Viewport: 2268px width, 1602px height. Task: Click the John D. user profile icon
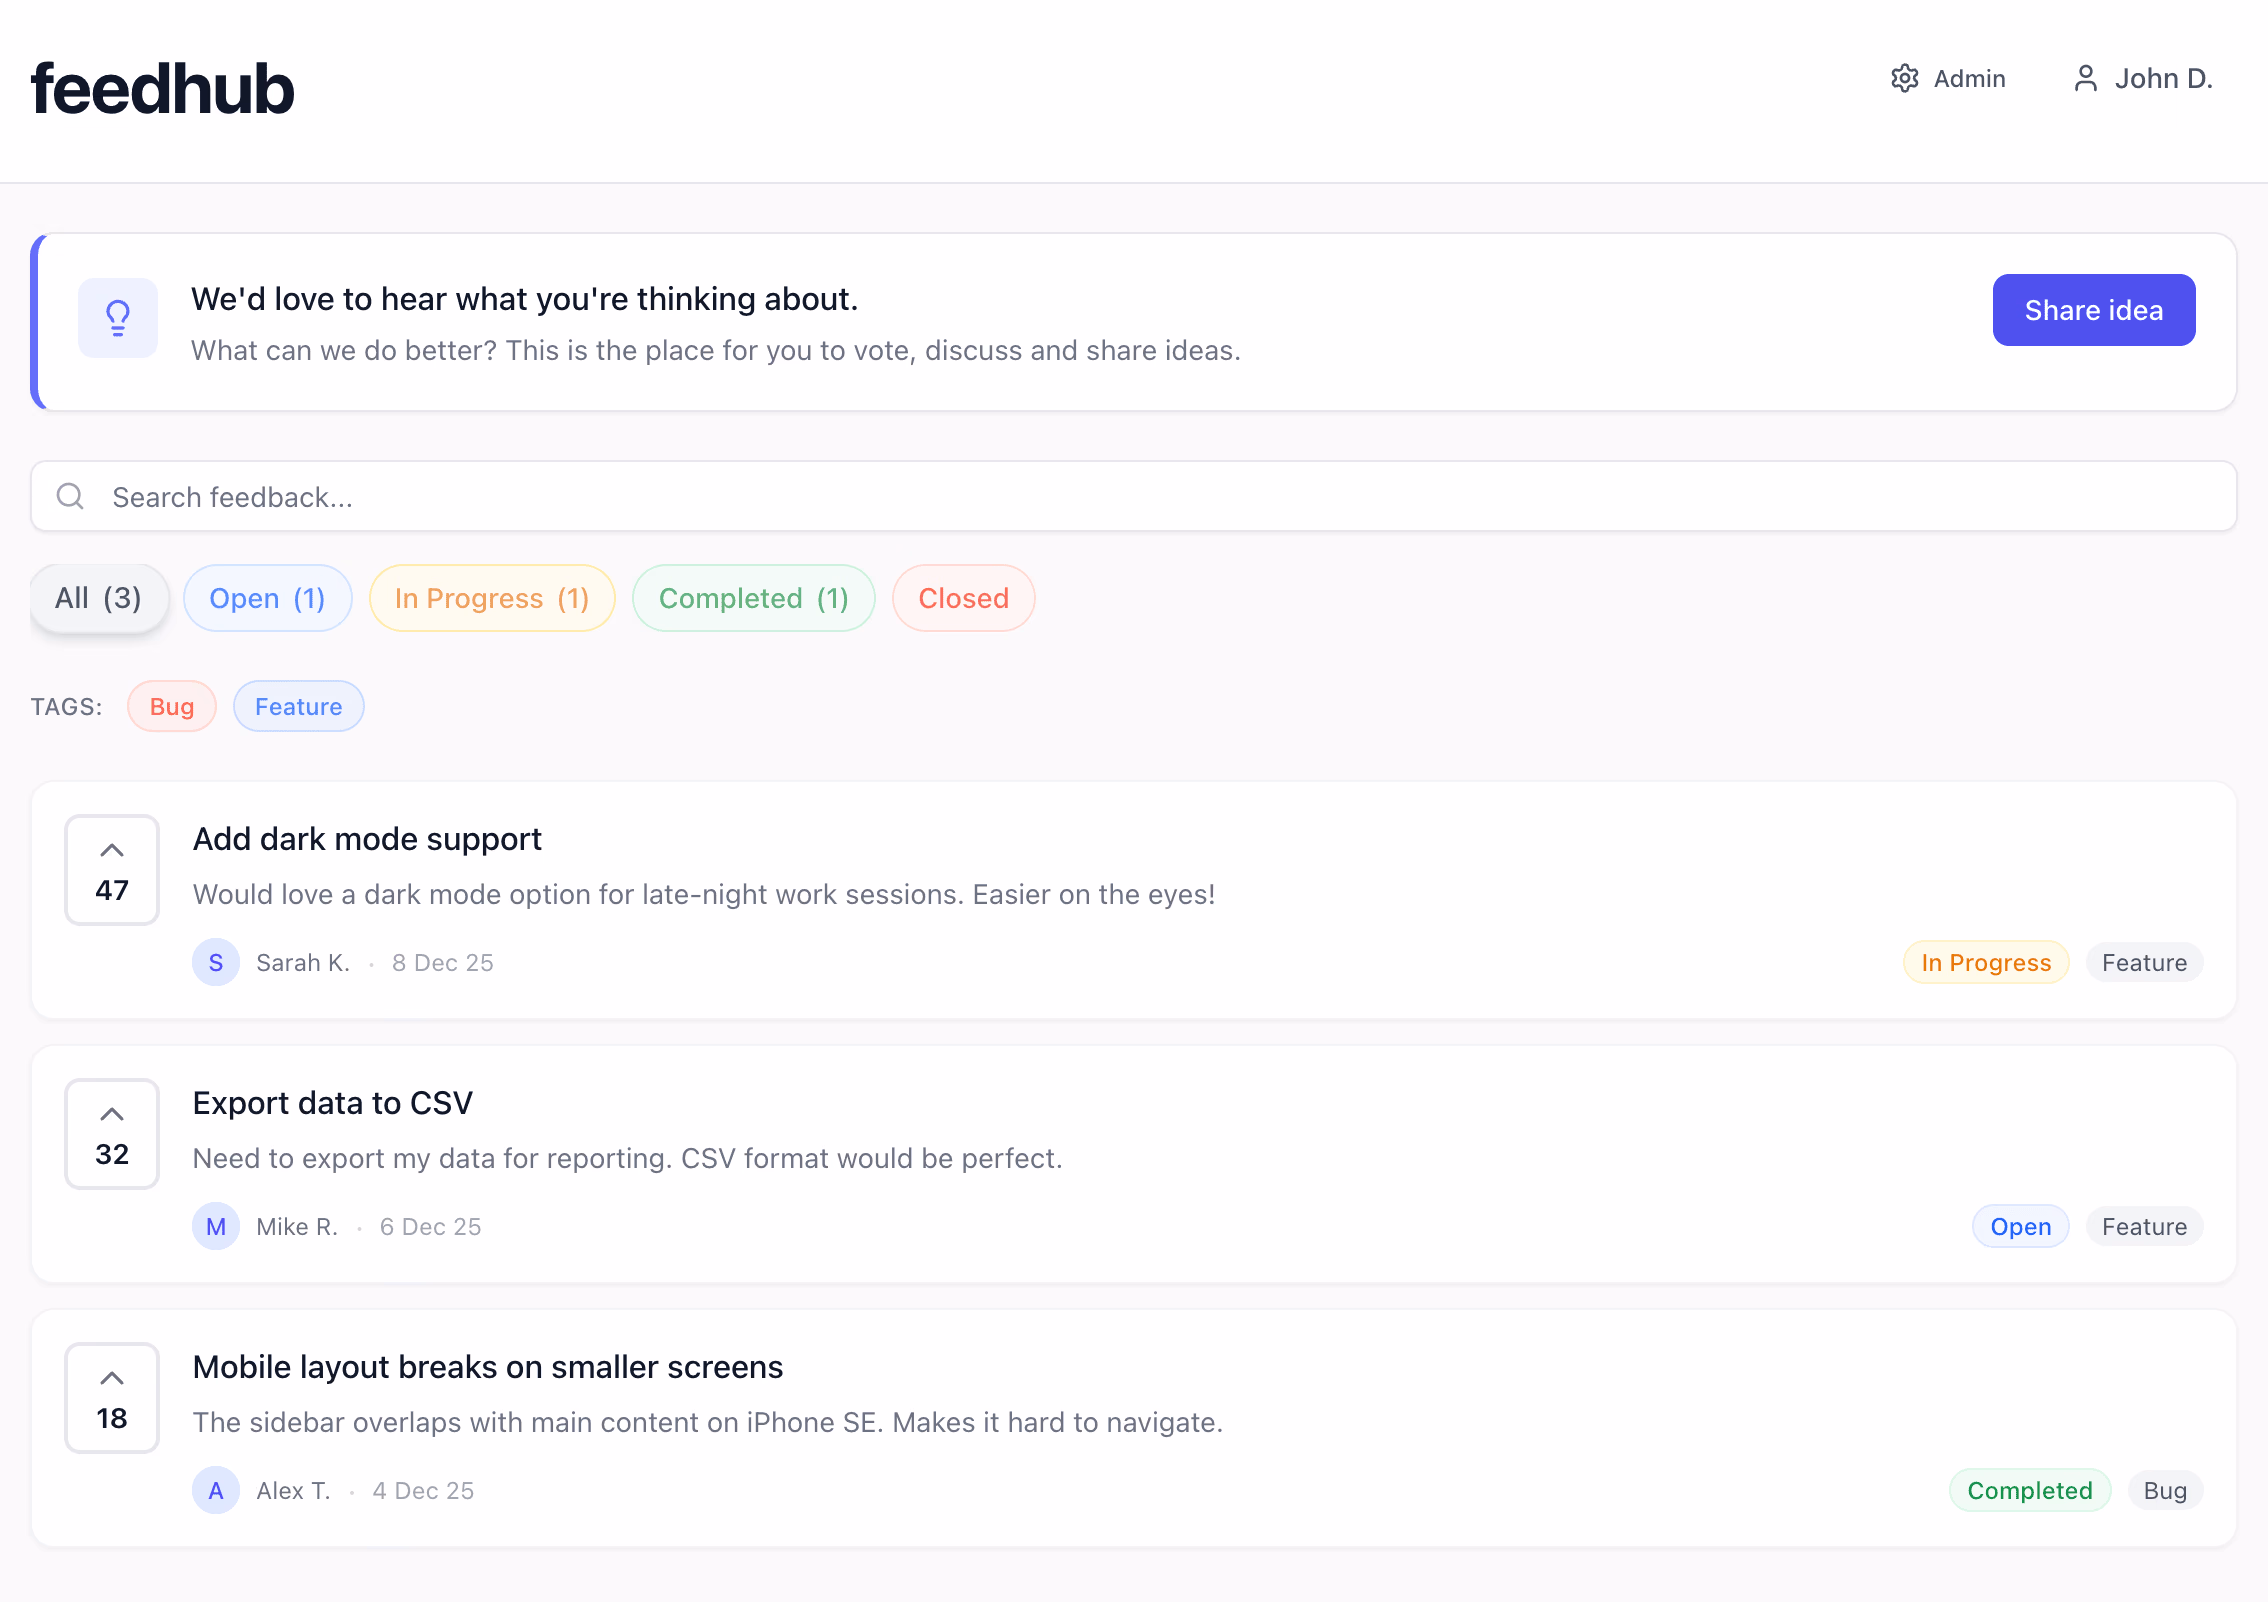(x=2085, y=78)
